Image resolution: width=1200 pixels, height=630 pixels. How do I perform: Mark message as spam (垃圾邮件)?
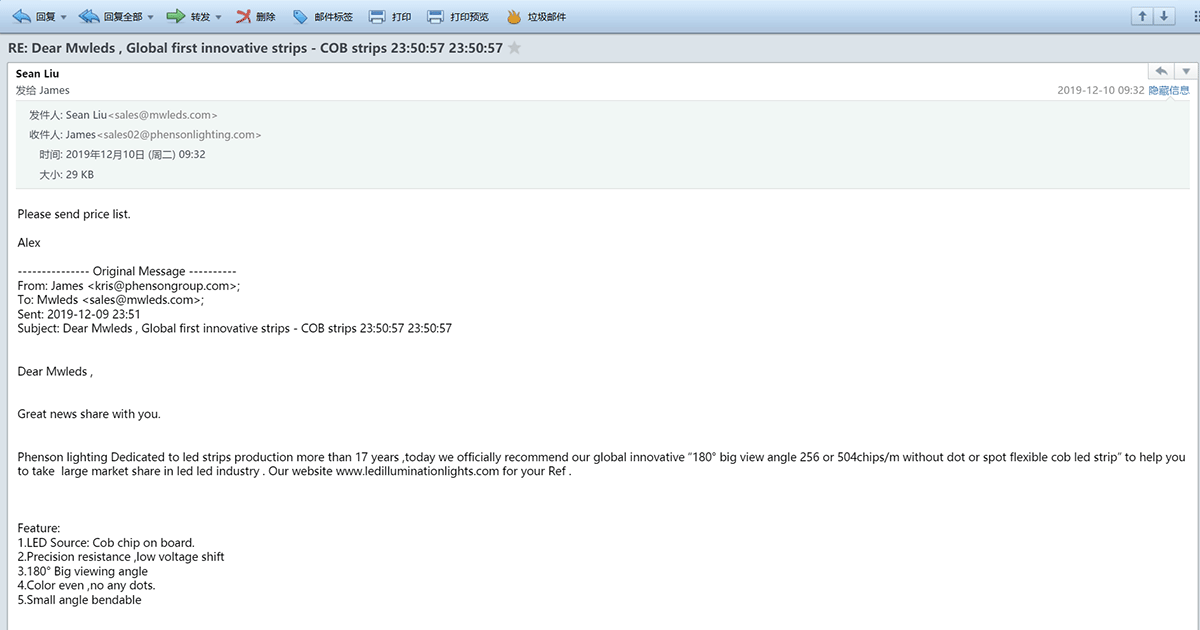coord(536,17)
